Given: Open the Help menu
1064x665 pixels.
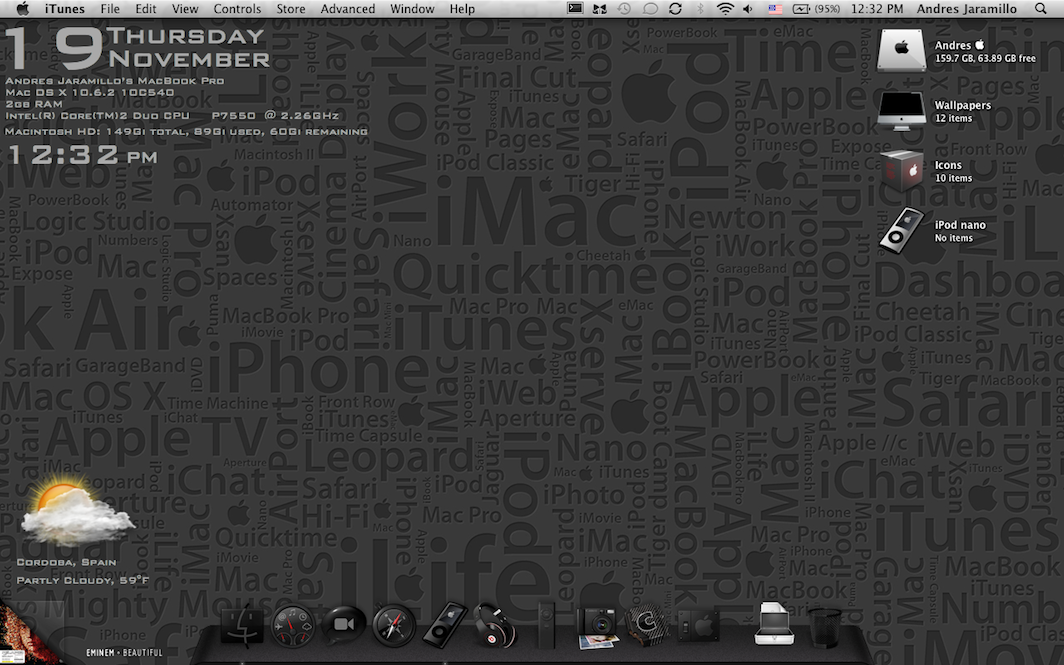Looking at the screenshot, I should [x=462, y=9].
